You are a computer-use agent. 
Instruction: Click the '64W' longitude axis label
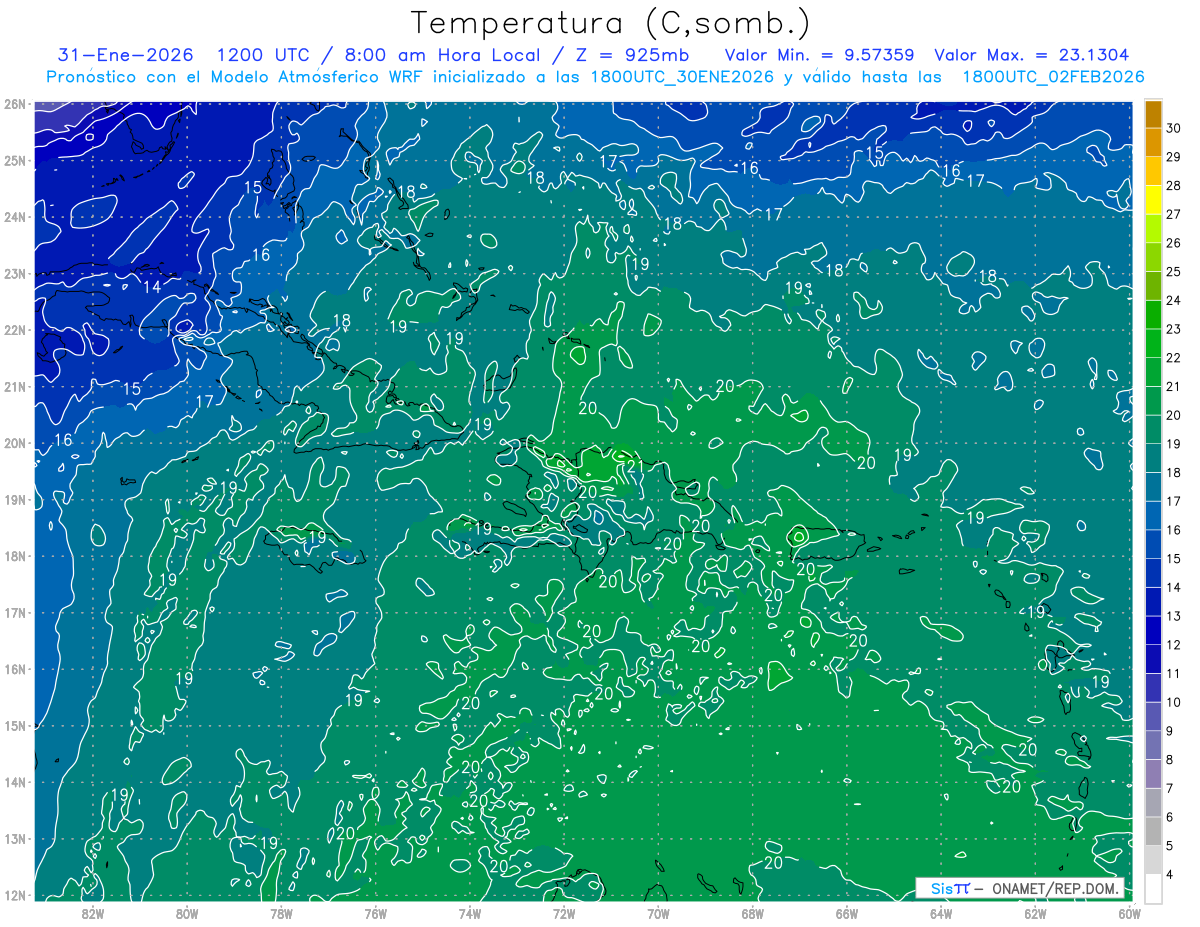point(941,913)
